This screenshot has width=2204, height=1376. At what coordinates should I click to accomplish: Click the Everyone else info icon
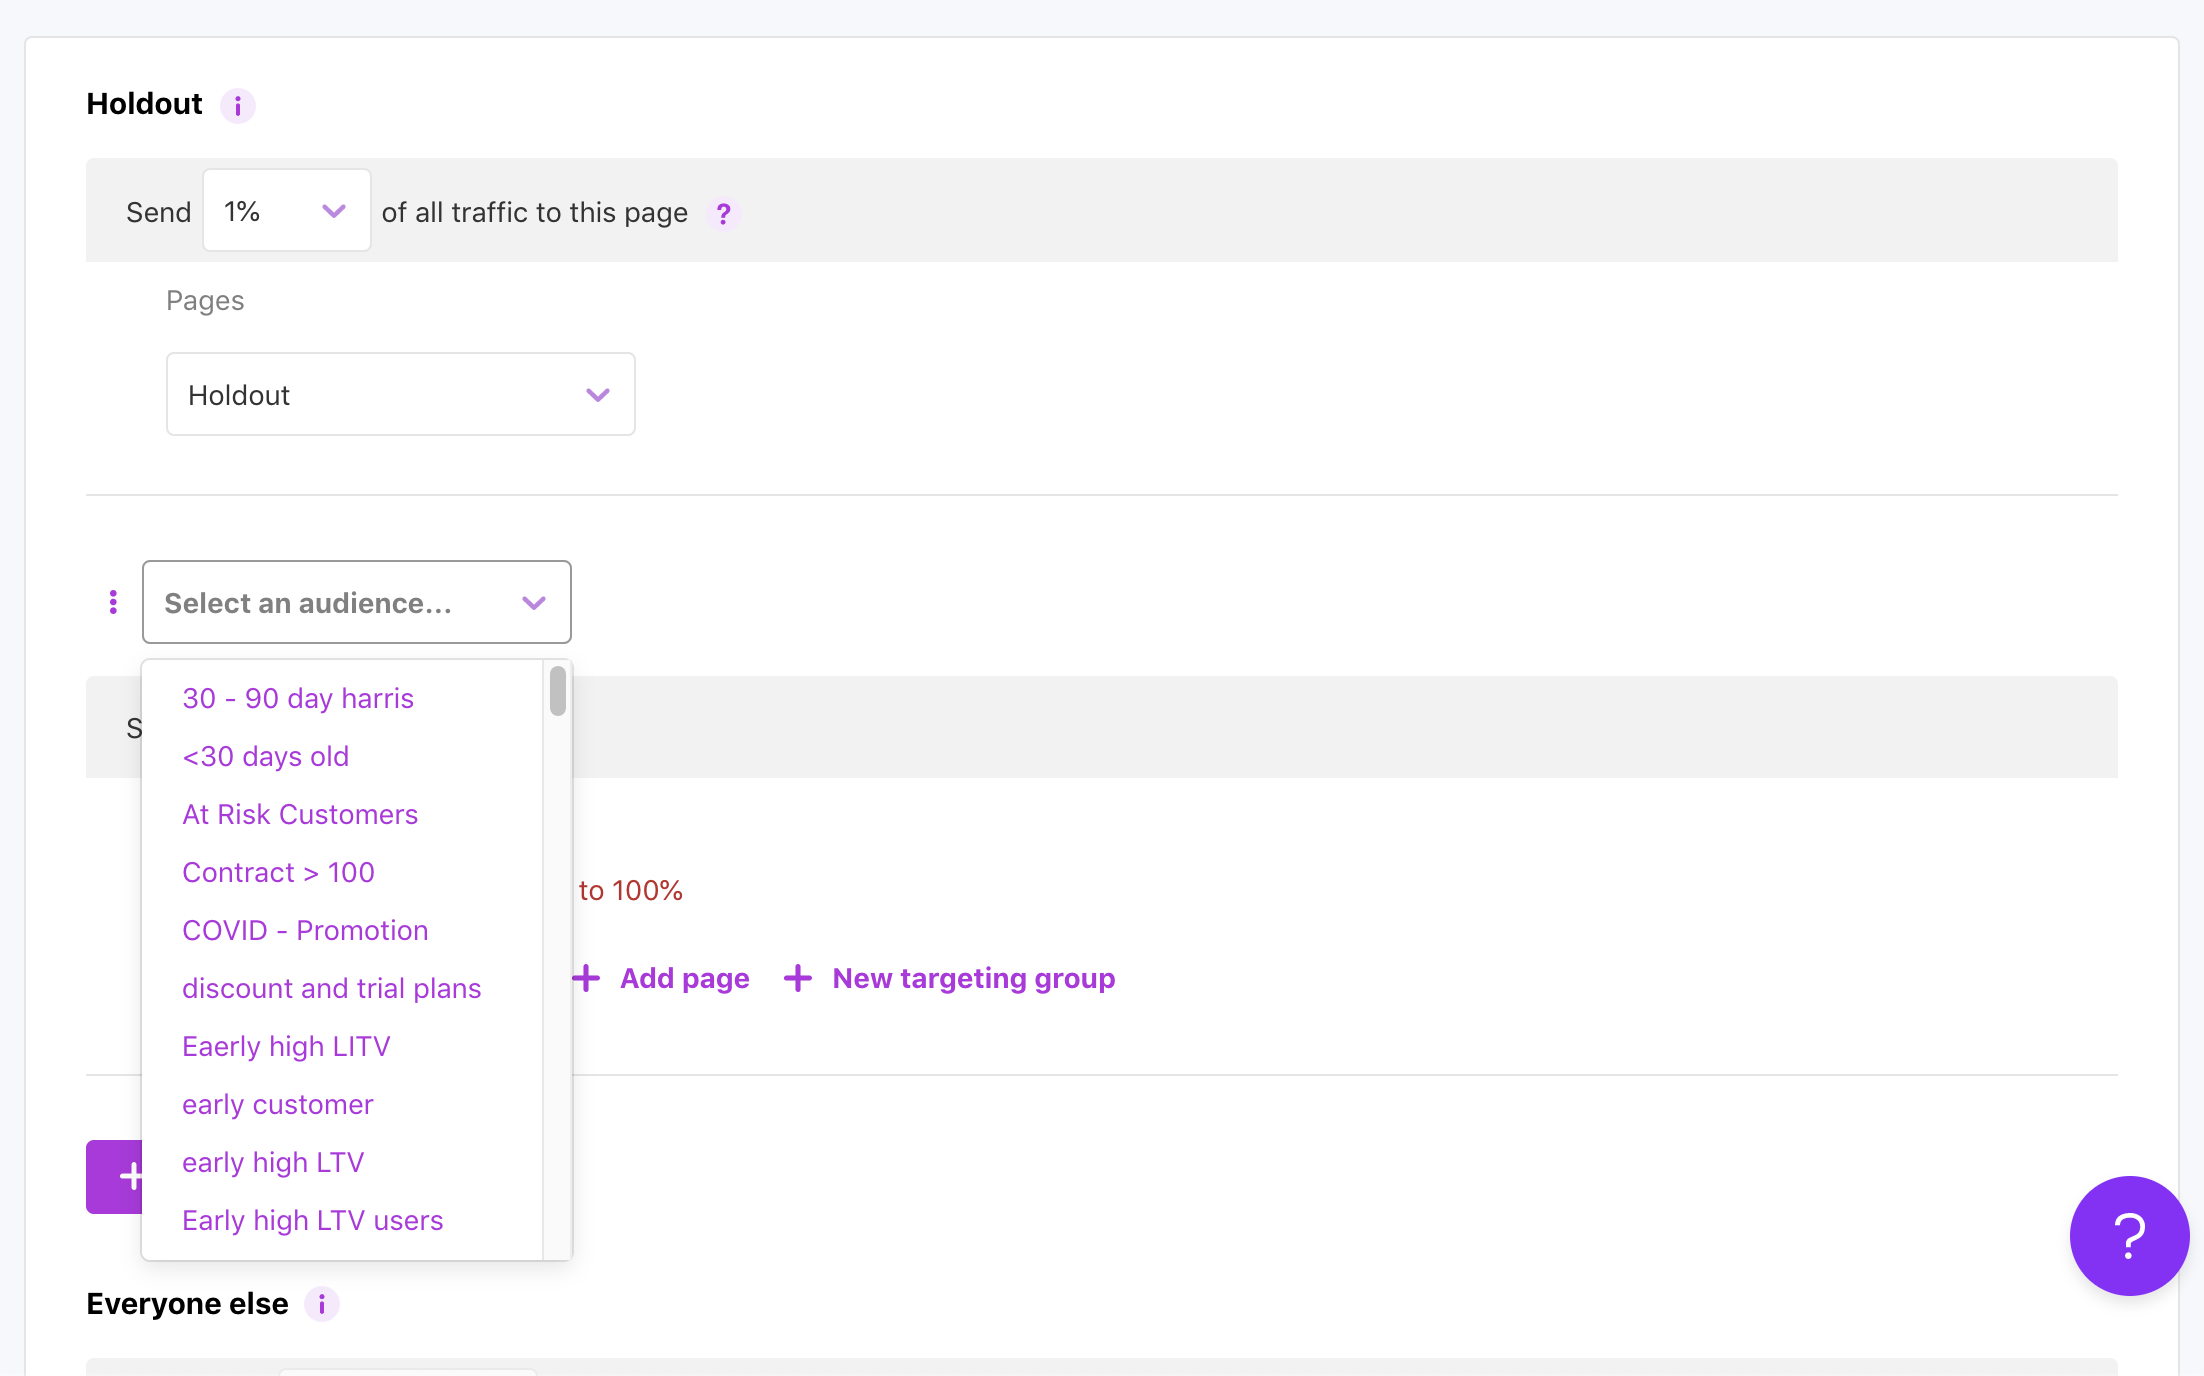point(321,1304)
